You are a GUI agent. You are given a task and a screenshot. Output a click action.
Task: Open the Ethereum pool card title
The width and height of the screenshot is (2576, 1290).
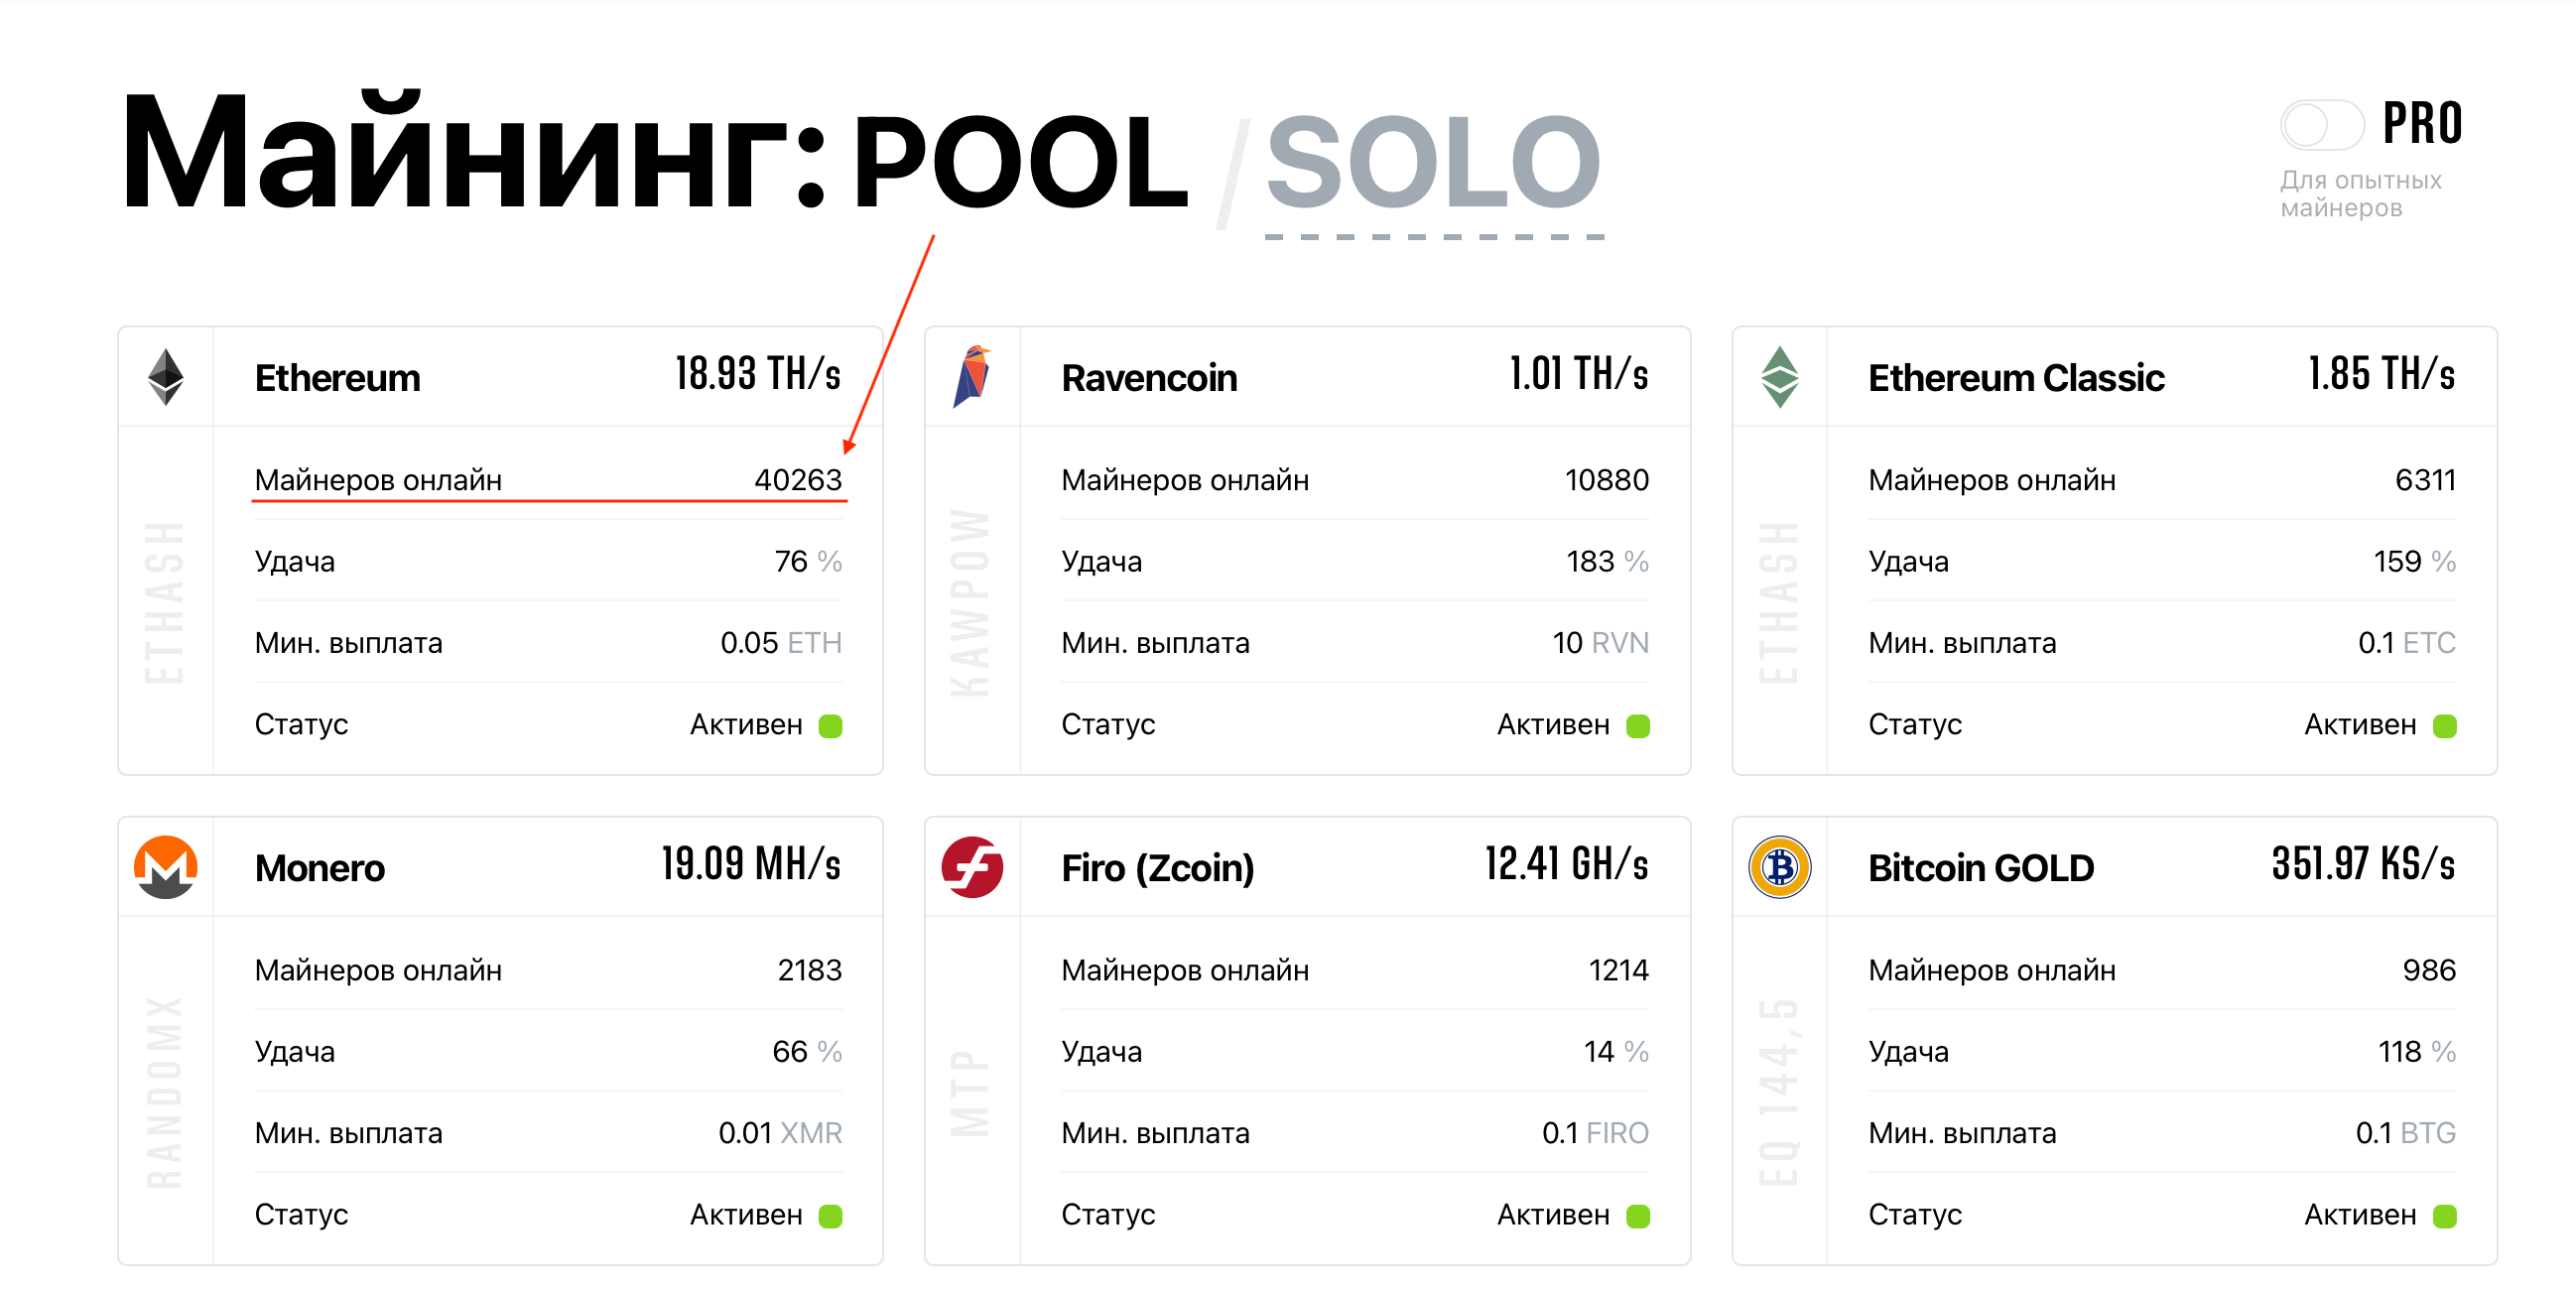[338, 378]
